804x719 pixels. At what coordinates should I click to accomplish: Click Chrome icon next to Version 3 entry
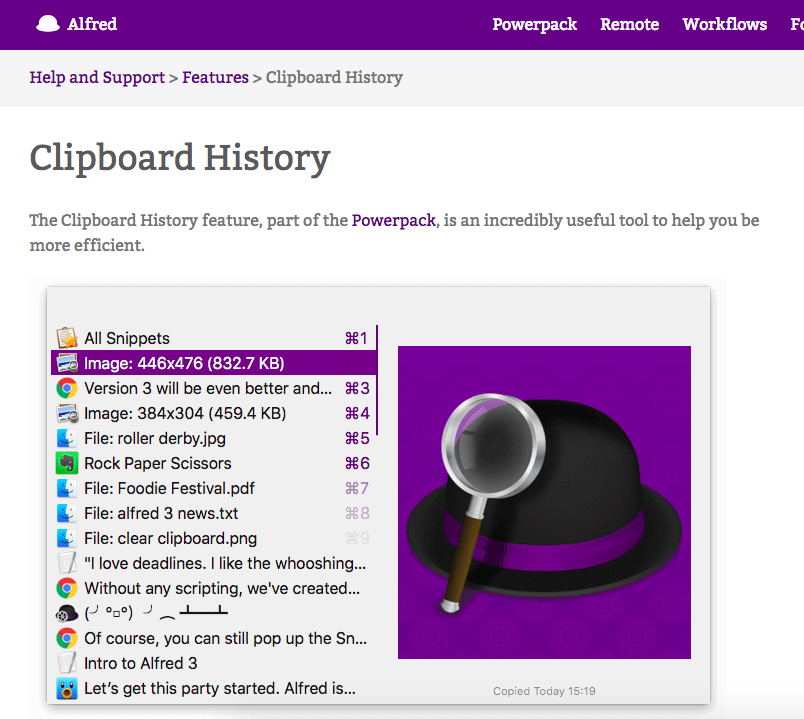tap(67, 388)
